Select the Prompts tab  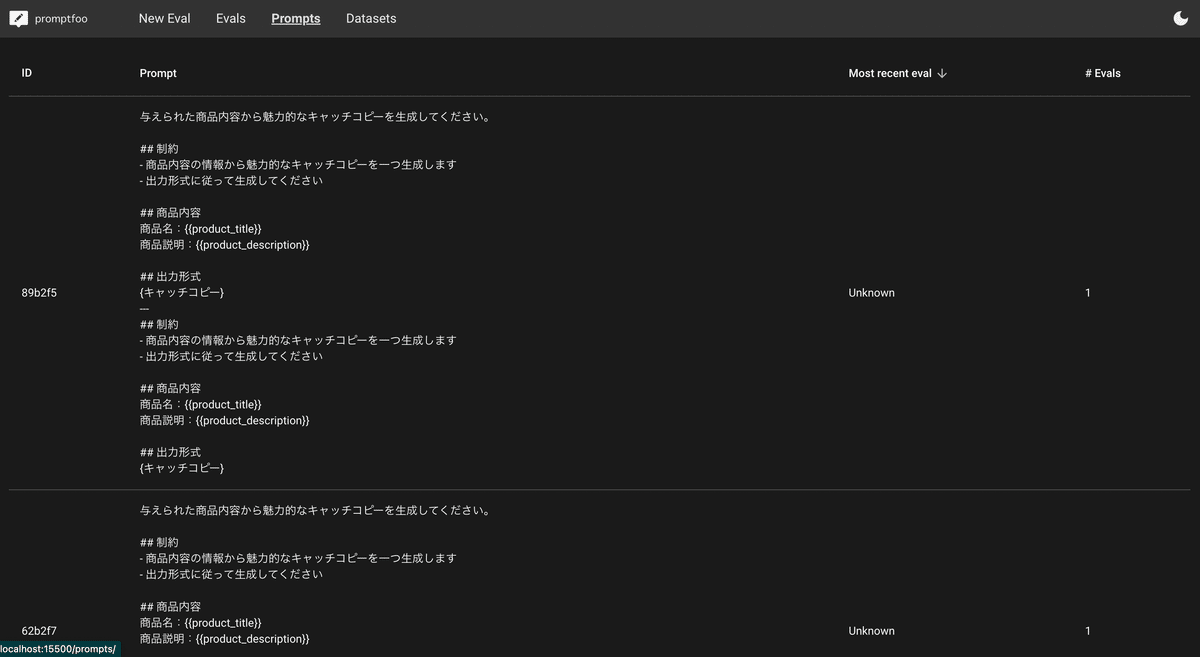tap(295, 17)
